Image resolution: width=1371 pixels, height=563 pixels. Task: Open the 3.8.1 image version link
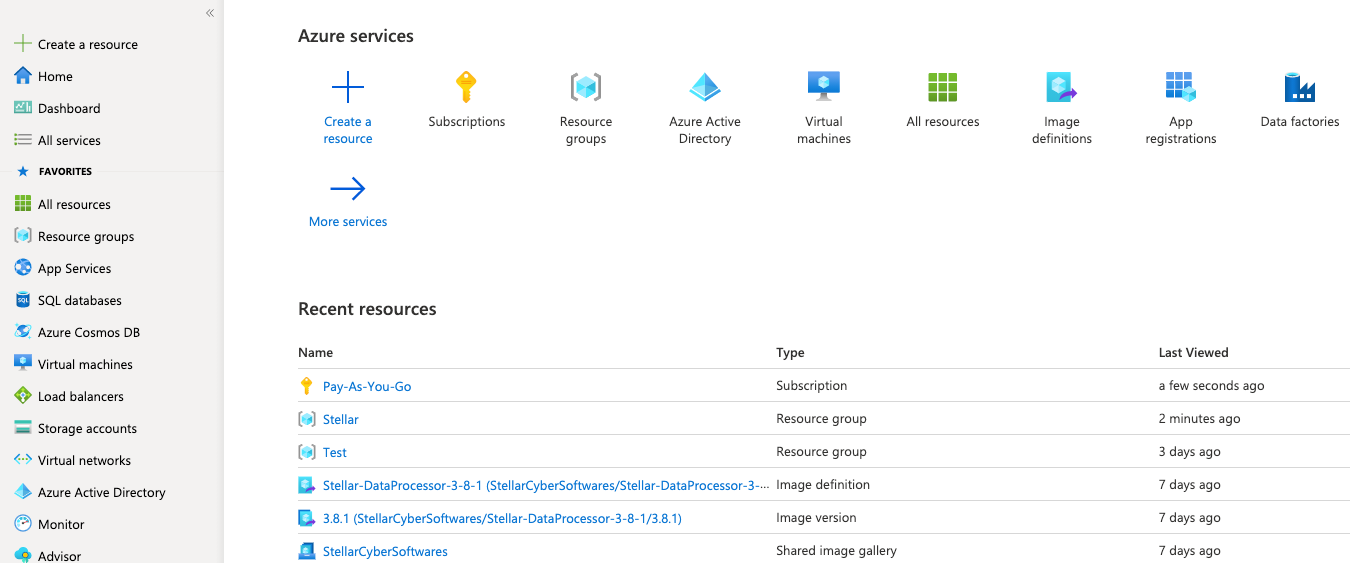click(x=501, y=518)
